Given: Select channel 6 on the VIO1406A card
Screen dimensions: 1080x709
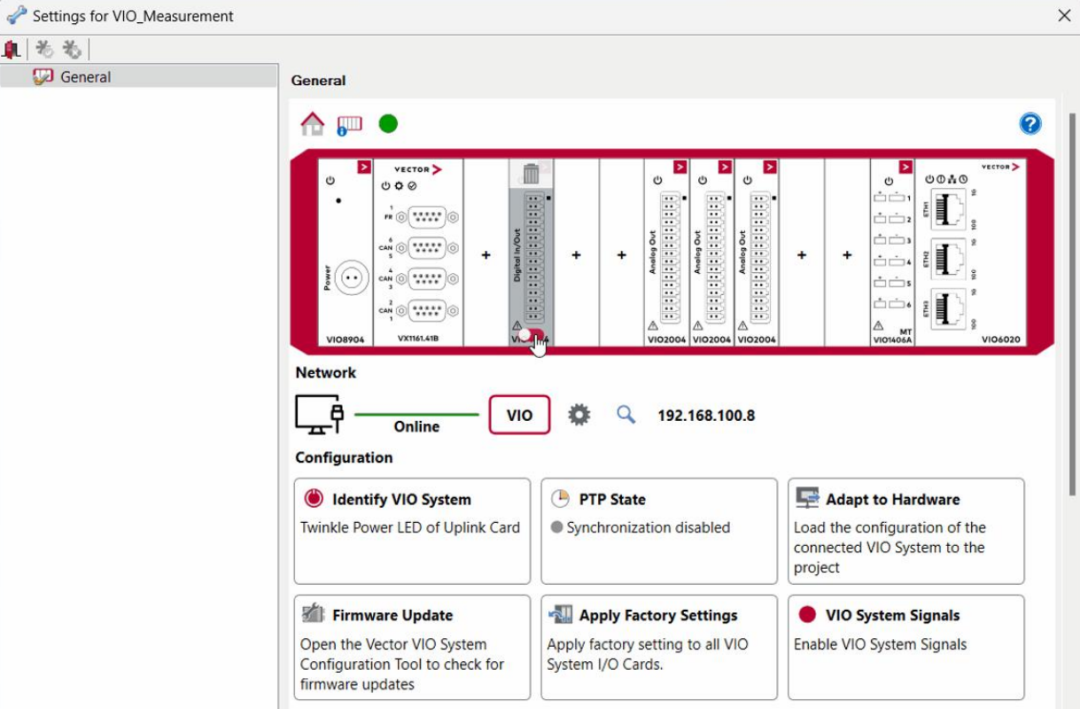Looking at the screenshot, I should [x=893, y=304].
